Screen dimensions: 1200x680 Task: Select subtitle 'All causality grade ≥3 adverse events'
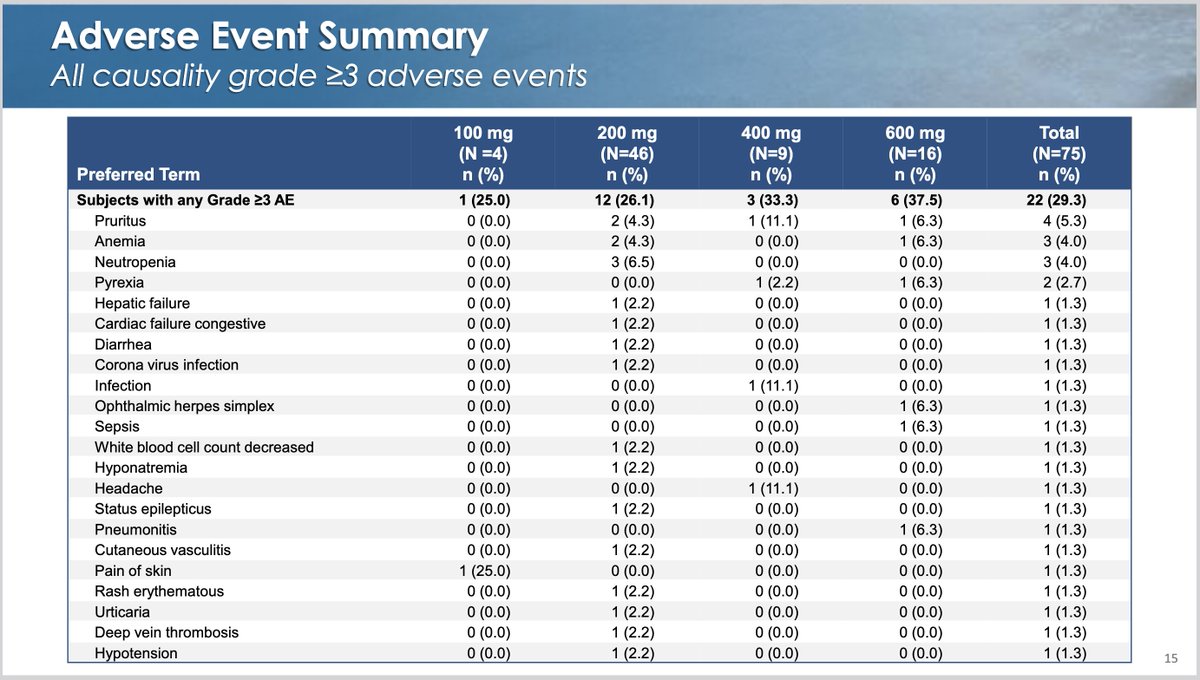pyautogui.click(x=318, y=77)
